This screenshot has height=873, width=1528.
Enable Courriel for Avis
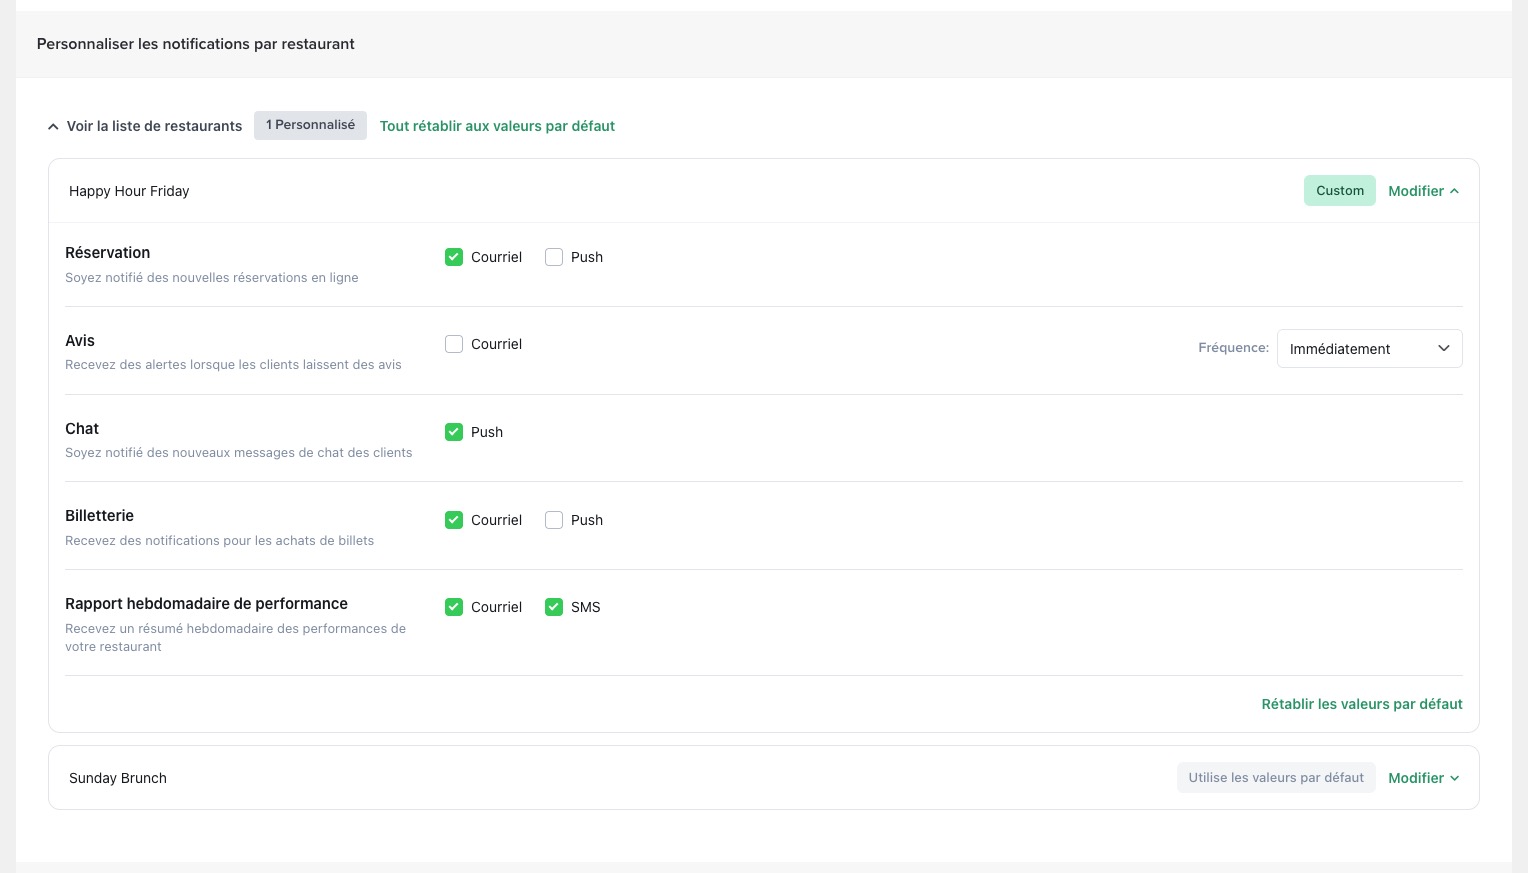tap(454, 344)
